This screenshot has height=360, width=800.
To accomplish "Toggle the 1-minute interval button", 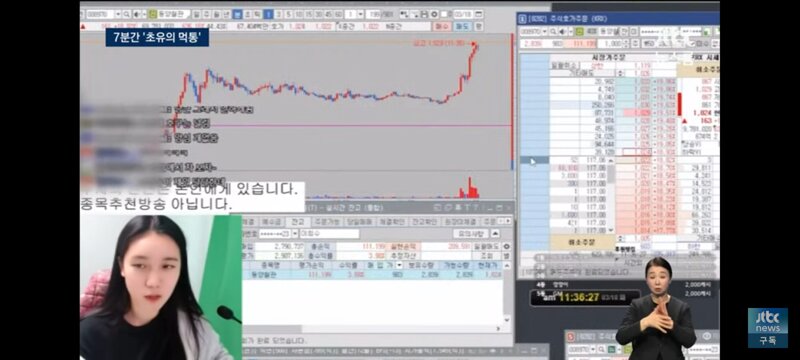I will tap(268, 14).
